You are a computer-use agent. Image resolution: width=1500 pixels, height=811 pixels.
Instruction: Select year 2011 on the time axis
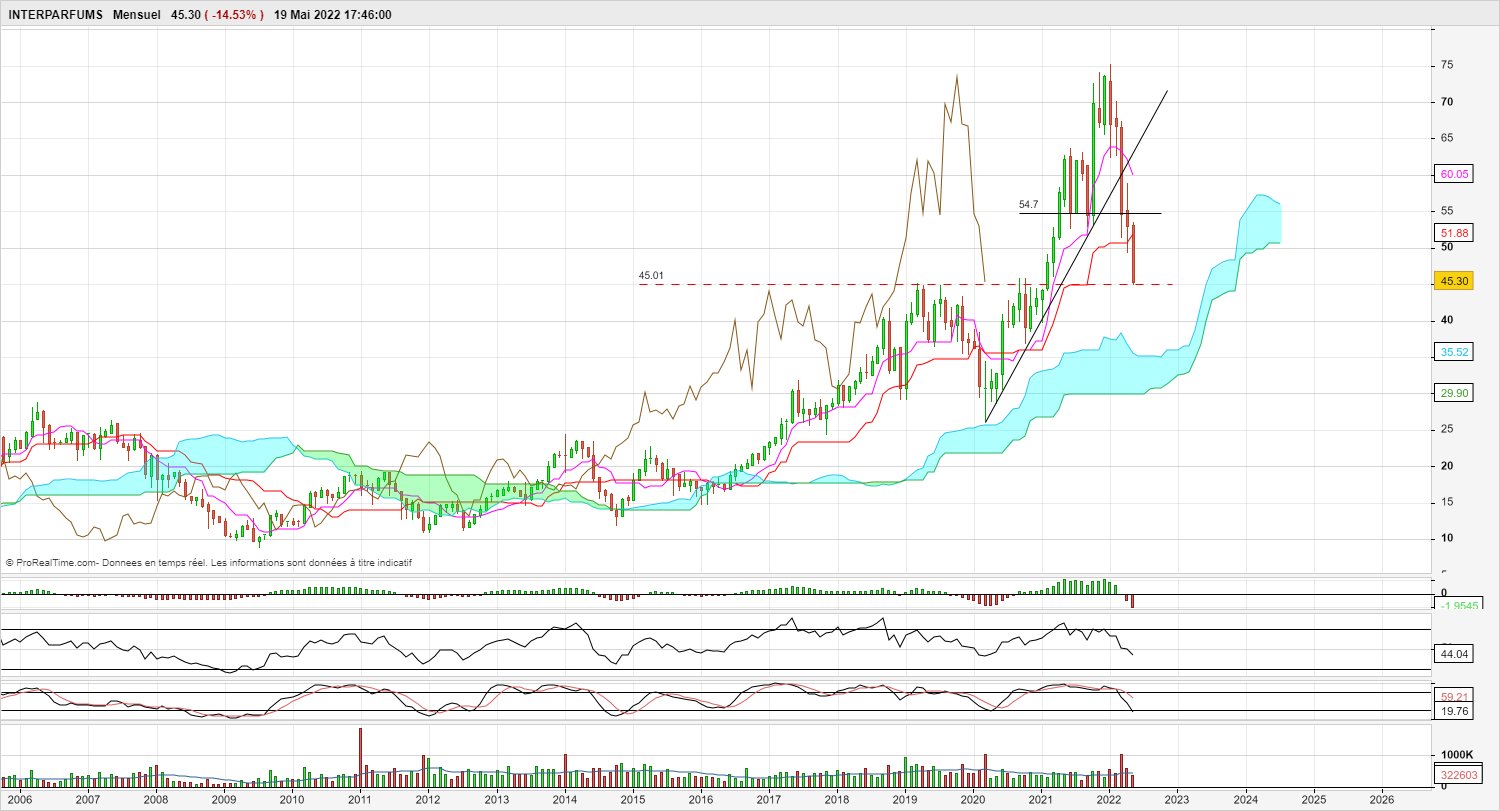click(x=360, y=800)
